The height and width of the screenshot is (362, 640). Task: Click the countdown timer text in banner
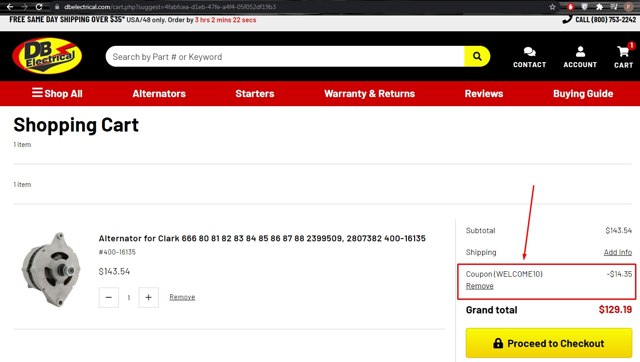point(225,20)
